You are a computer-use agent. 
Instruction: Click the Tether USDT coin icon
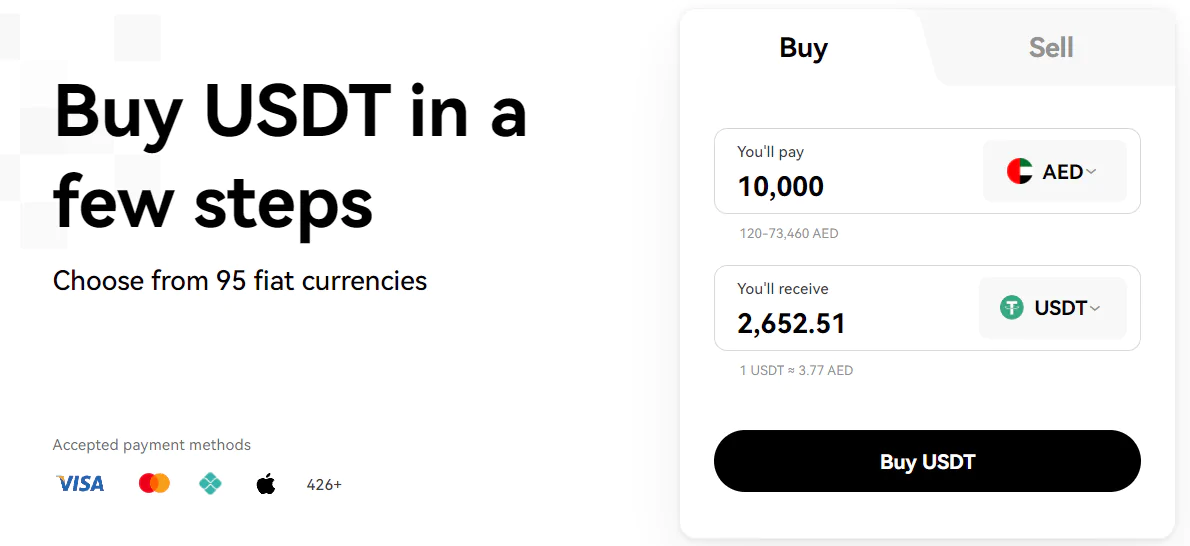pos(1012,308)
